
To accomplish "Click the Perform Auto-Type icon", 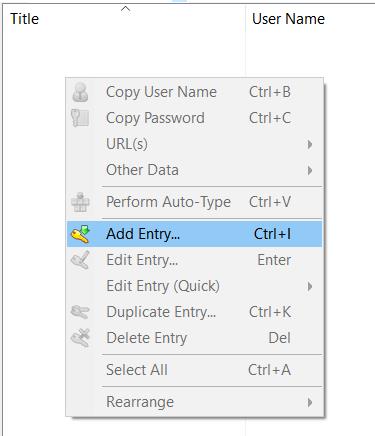I will (x=80, y=202).
